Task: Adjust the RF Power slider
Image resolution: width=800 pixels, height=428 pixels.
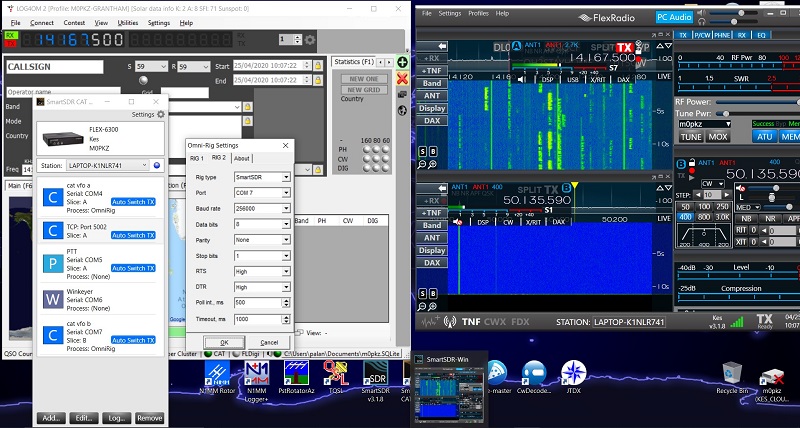Action: (756, 102)
